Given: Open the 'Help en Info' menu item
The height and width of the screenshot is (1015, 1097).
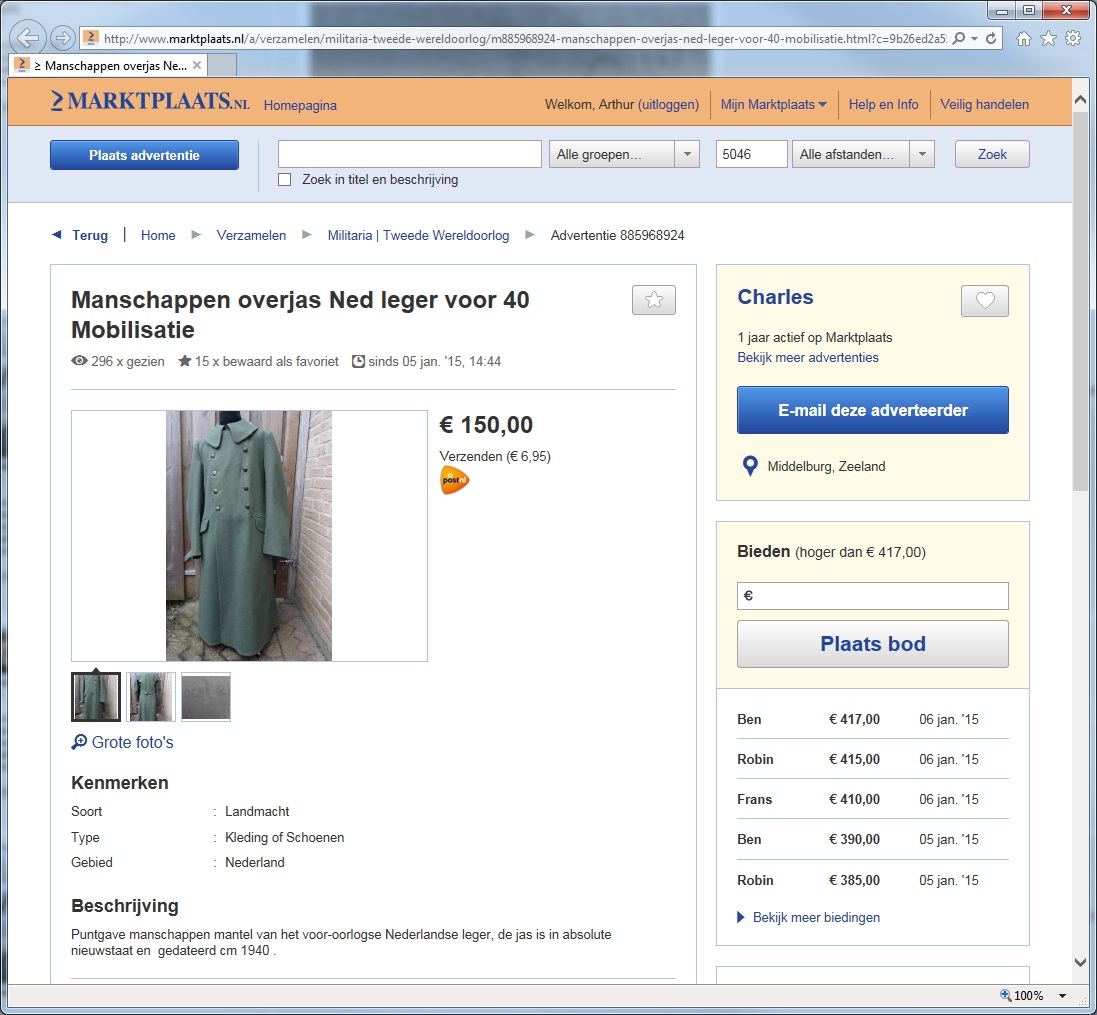Looking at the screenshot, I should [883, 105].
